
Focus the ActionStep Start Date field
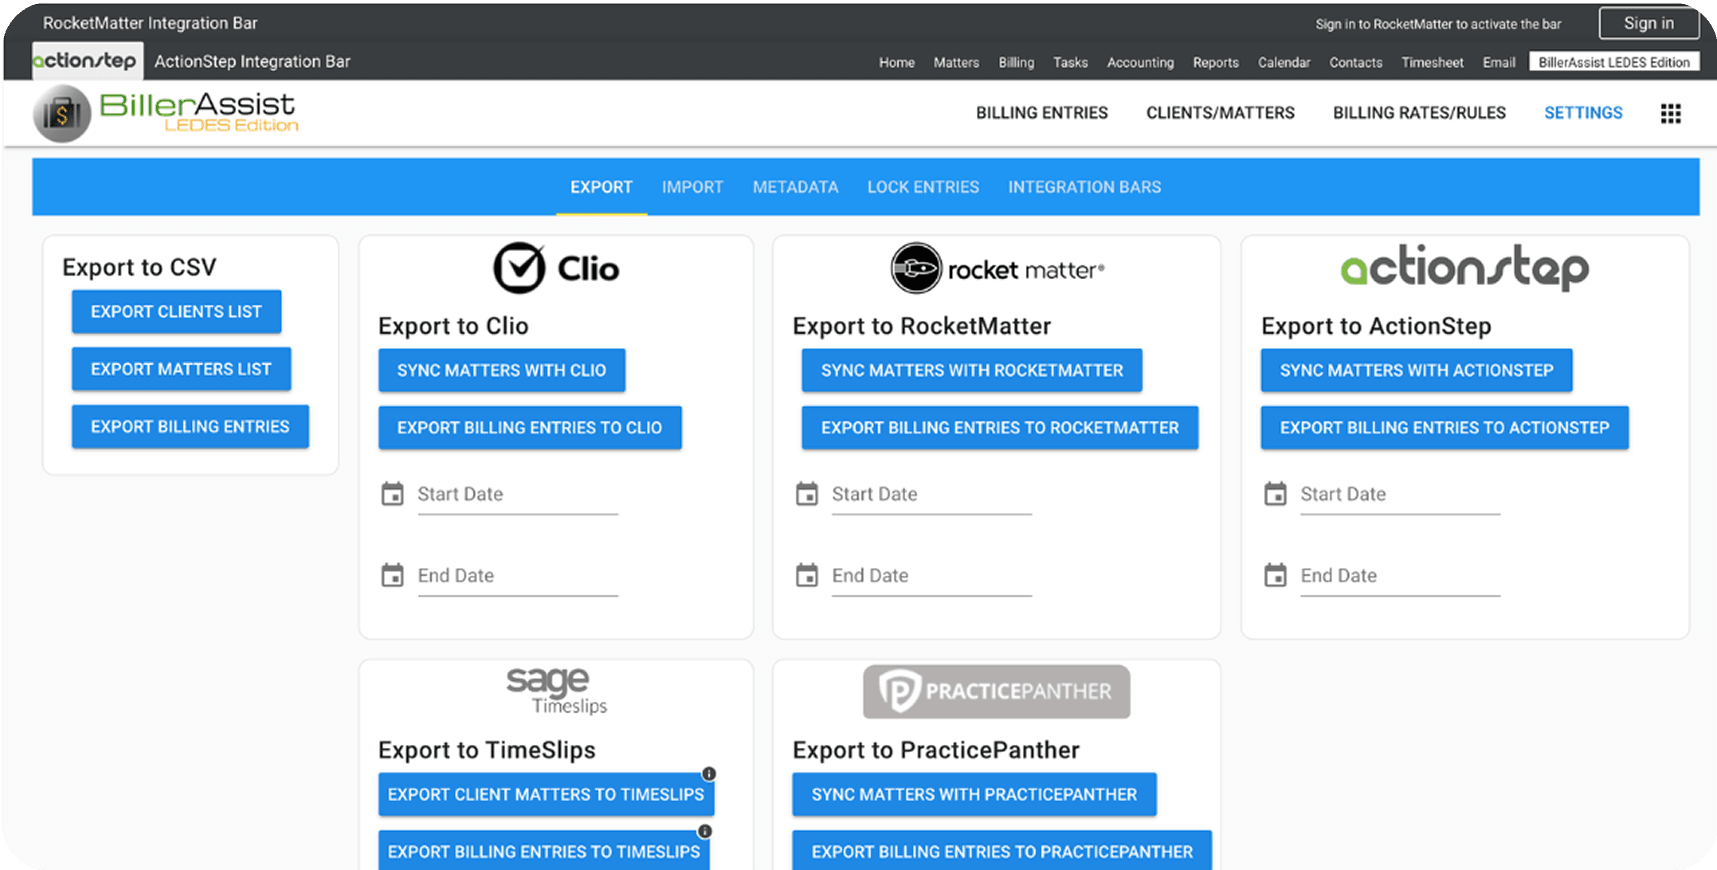(1401, 495)
